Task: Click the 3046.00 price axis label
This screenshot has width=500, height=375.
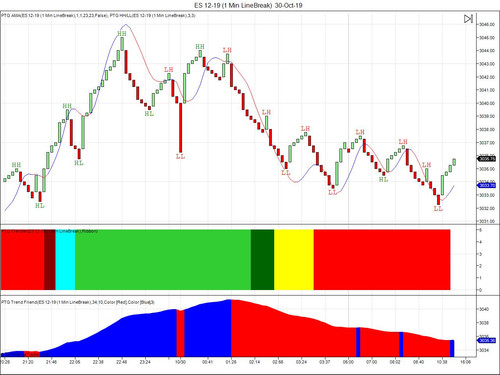Action: 487,25
